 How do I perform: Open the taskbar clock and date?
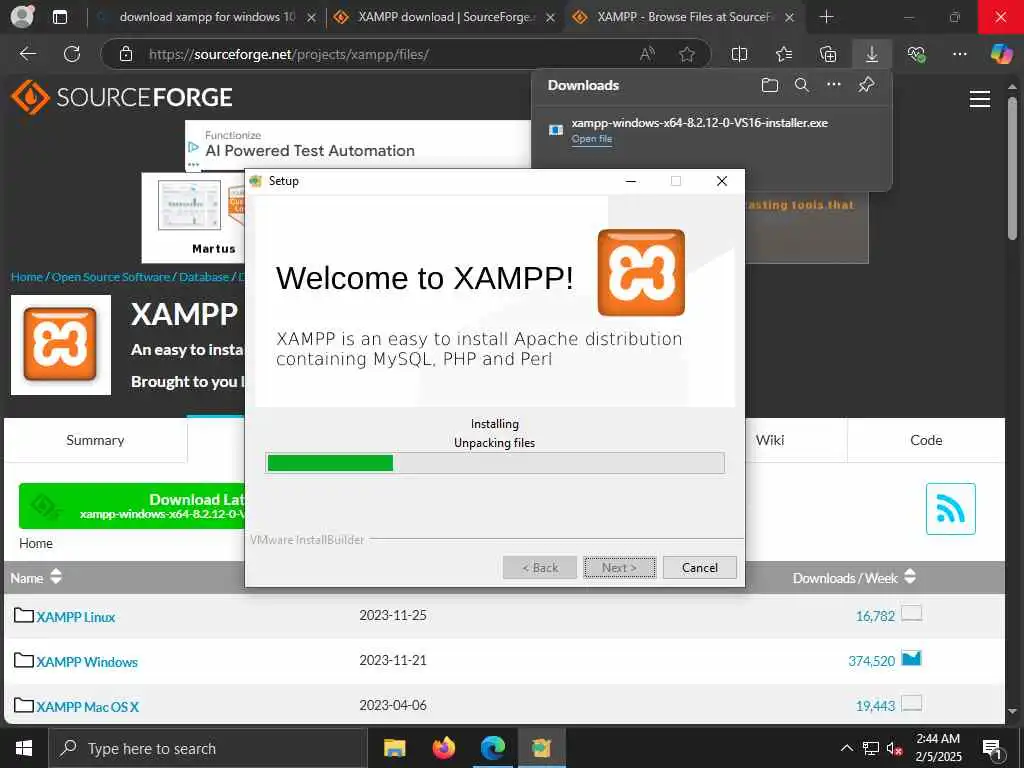938,748
